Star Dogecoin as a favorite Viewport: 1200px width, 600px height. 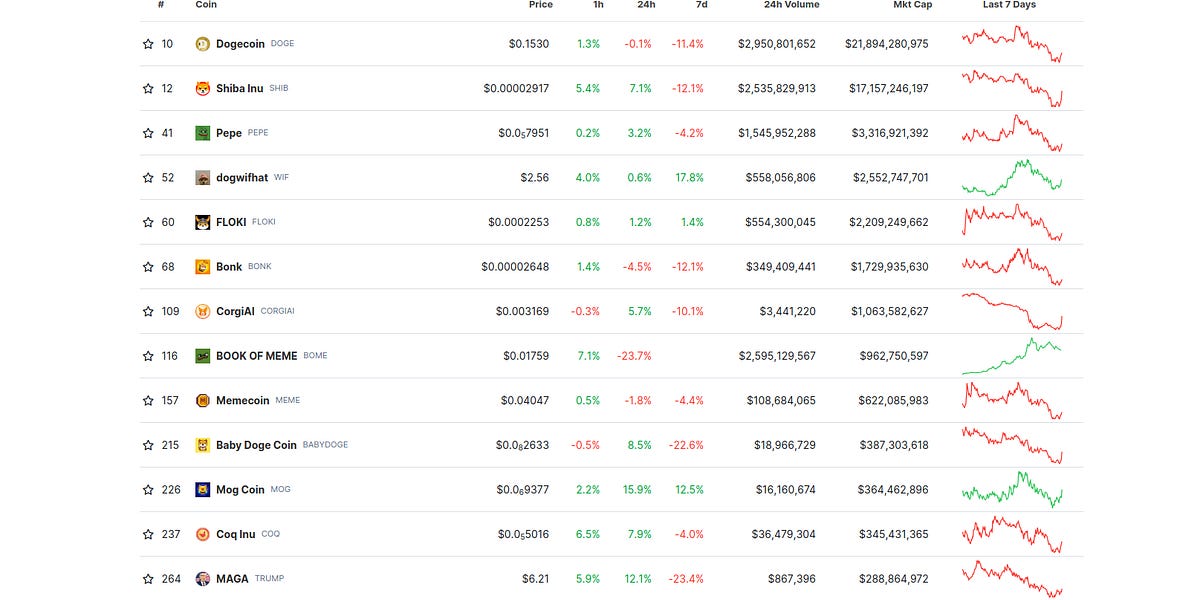click(x=147, y=43)
